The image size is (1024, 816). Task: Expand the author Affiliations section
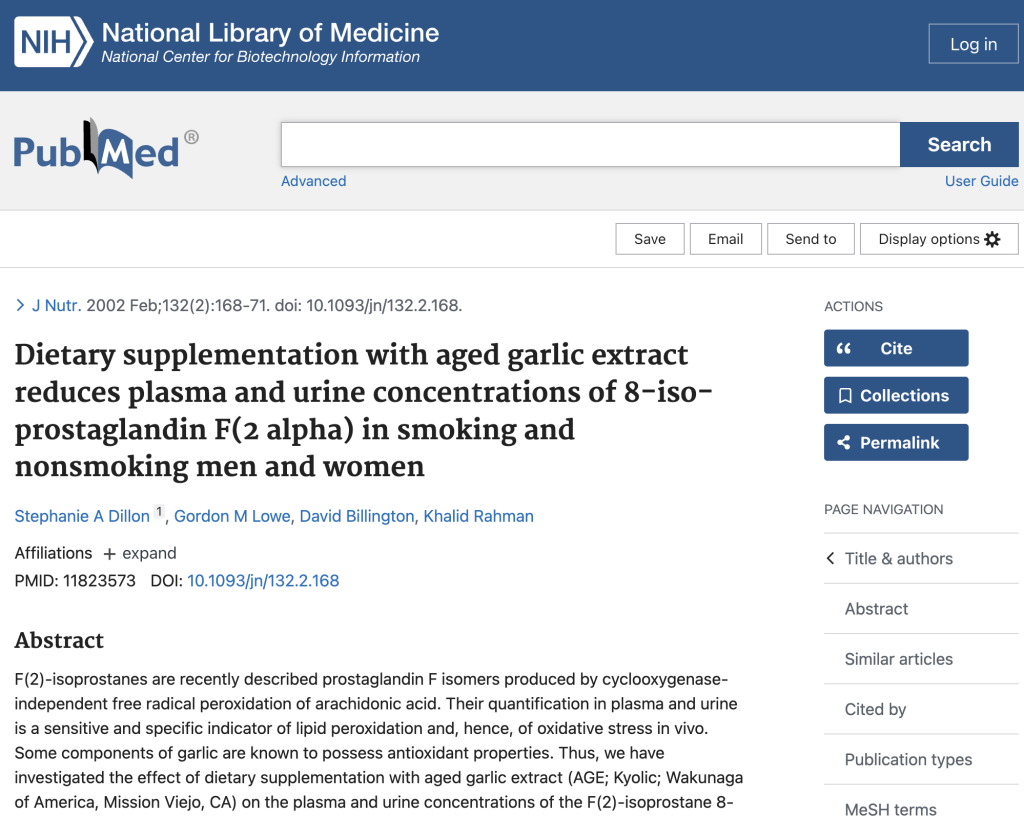(x=140, y=554)
